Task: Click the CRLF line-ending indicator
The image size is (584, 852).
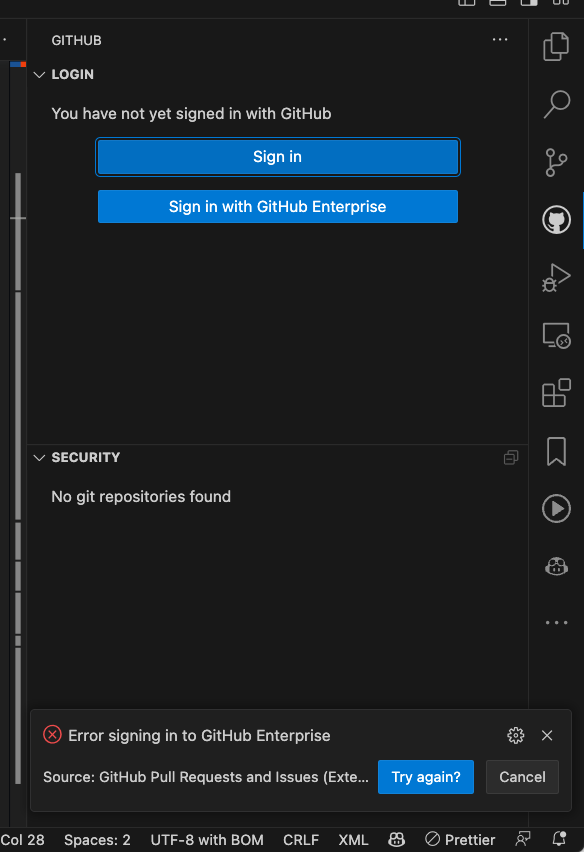Action: pyautogui.click(x=301, y=840)
